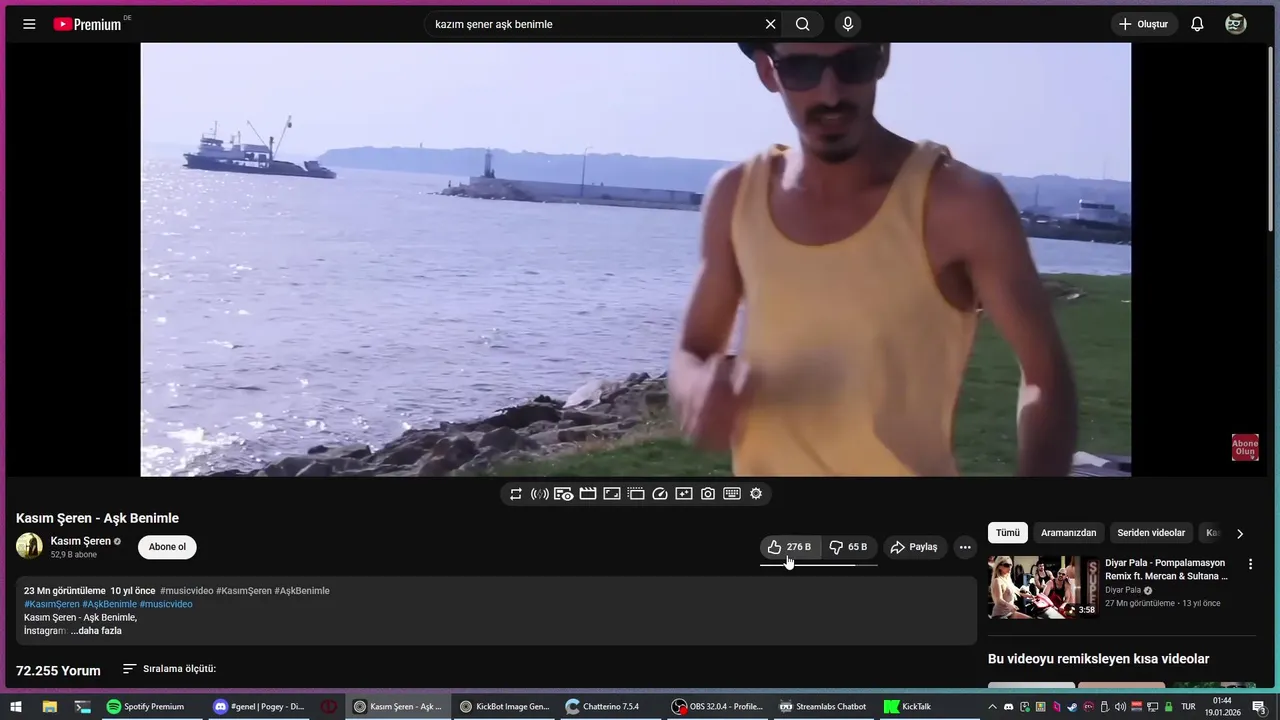Select the Tümü filter chip
This screenshot has height=720, width=1280.
pyautogui.click(x=1008, y=533)
